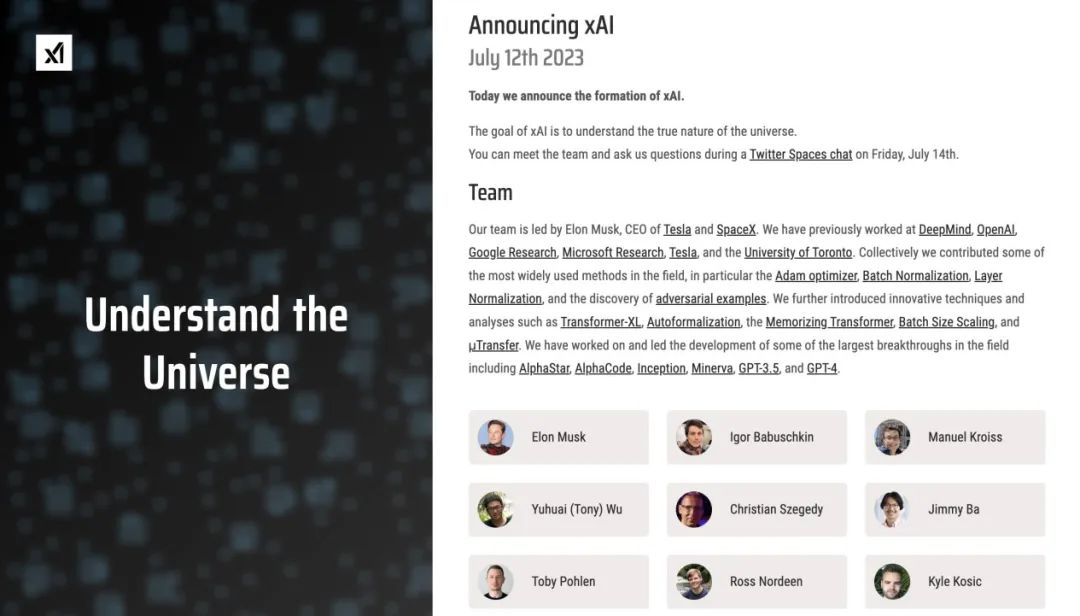Click Jimmy Ba's avatar
The height and width of the screenshot is (616, 1080).
pos(892,509)
